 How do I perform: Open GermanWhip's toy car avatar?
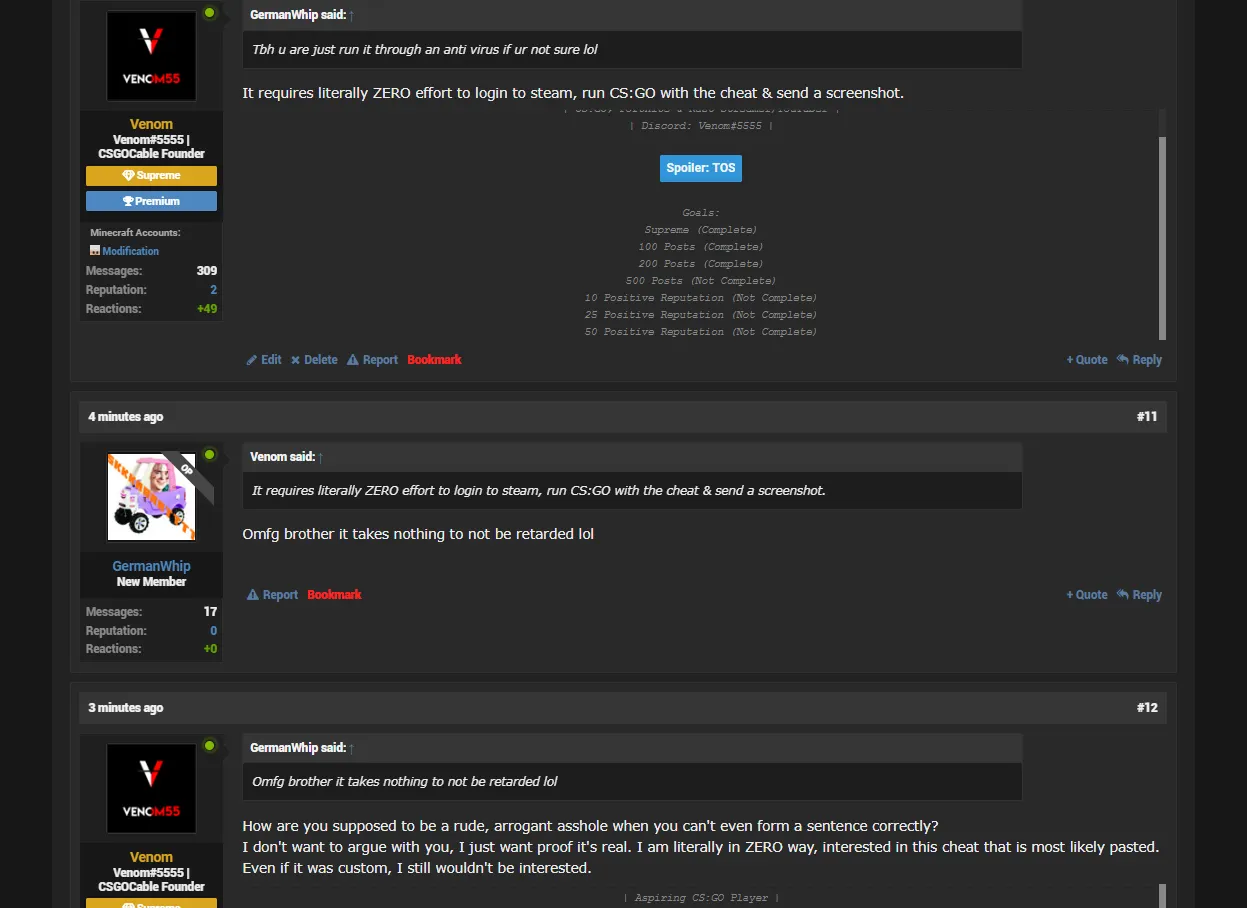(x=151, y=497)
